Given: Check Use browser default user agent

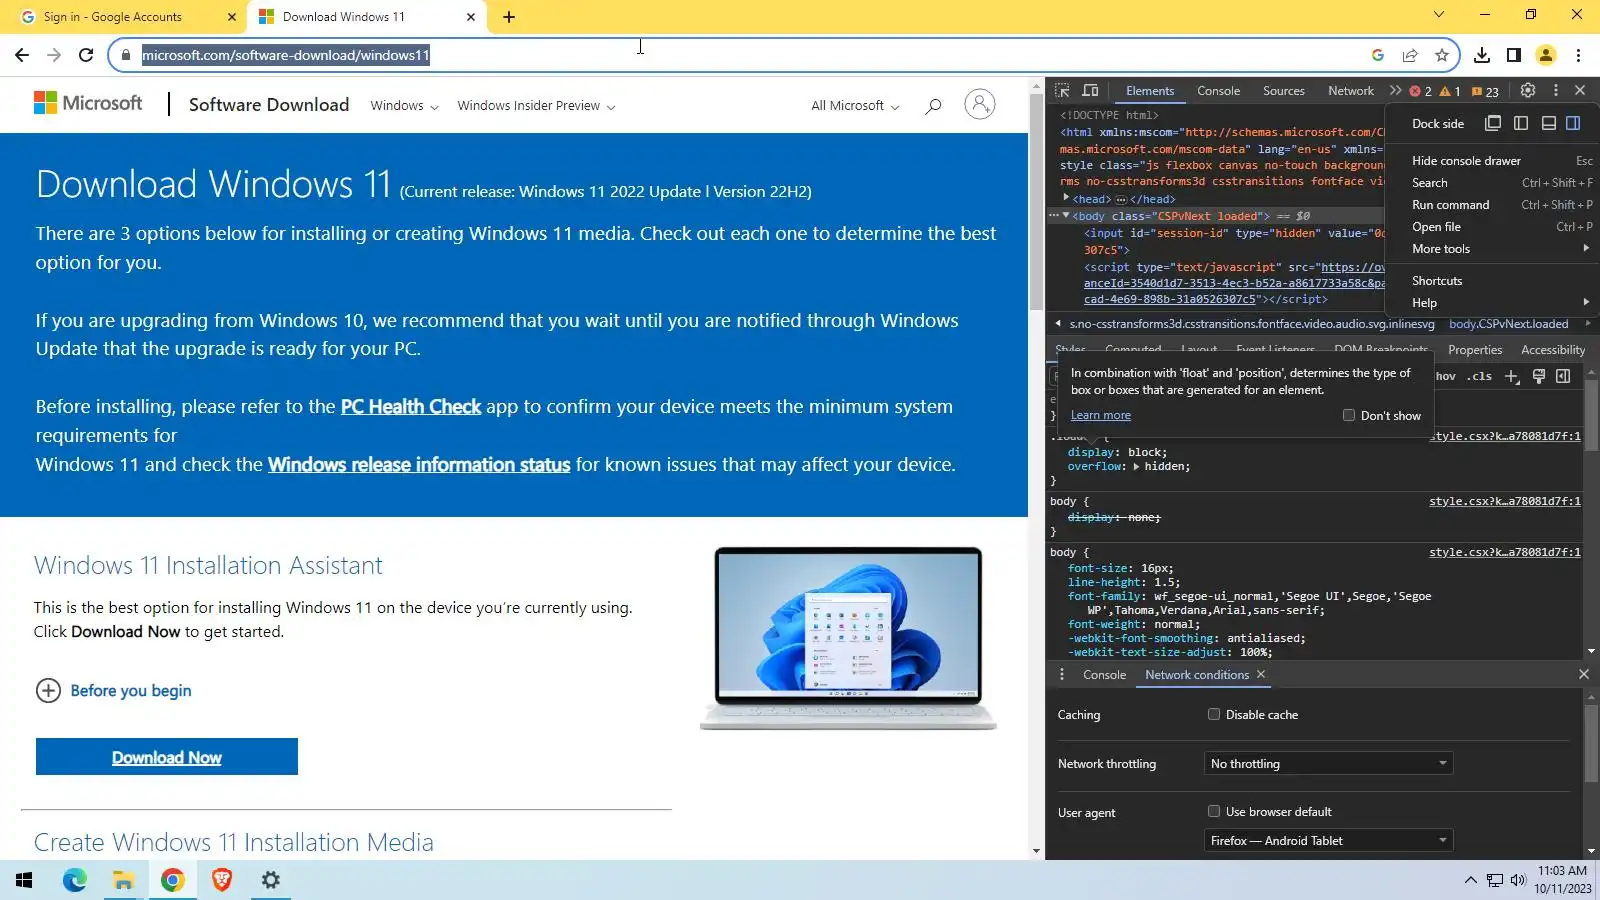Looking at the screenshot, I should pyautogui.click(x=1214, y=811).
